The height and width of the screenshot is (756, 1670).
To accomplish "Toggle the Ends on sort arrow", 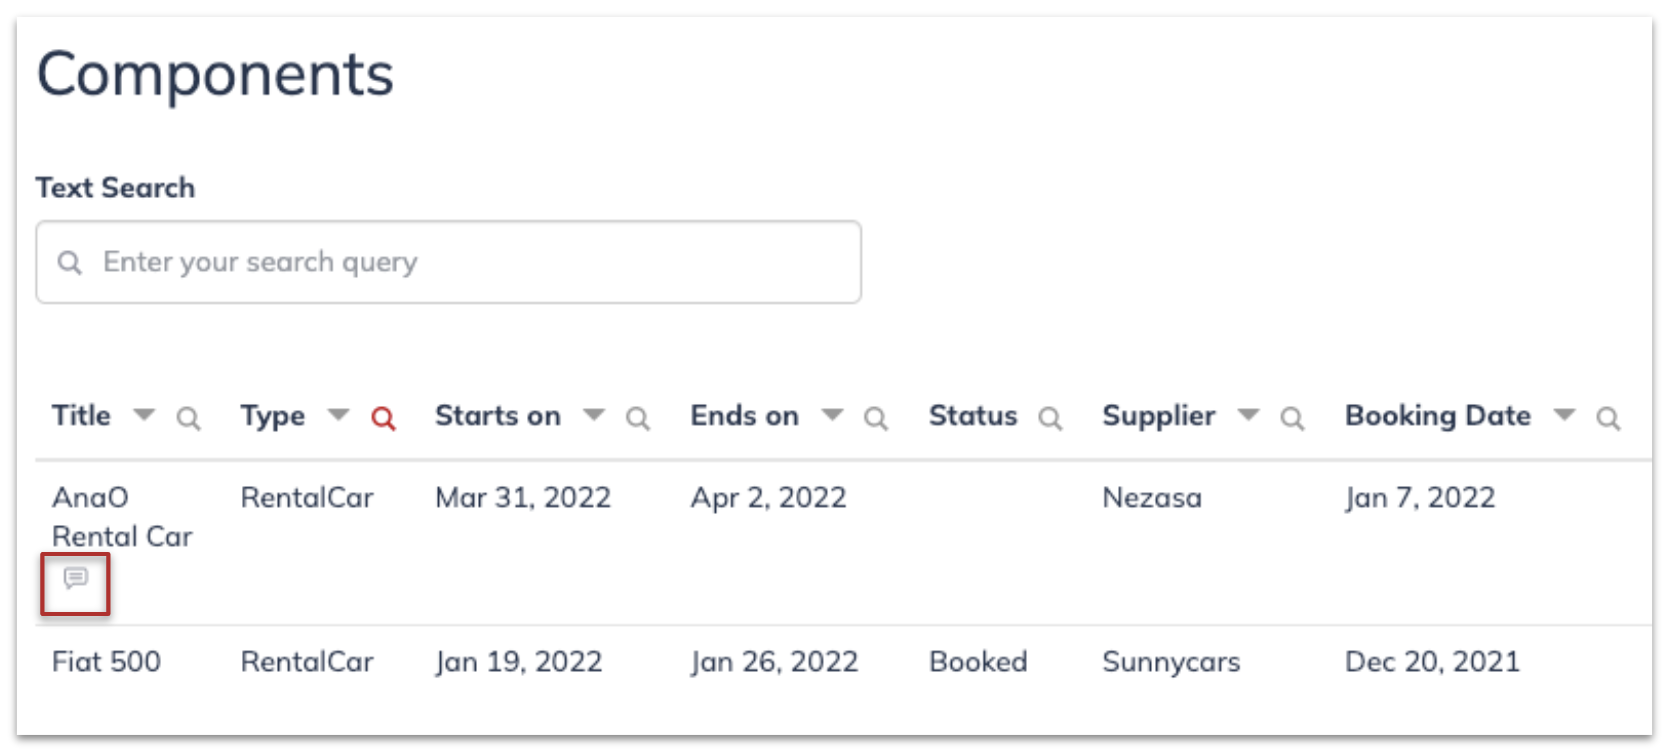I will (x=832, y=414).
